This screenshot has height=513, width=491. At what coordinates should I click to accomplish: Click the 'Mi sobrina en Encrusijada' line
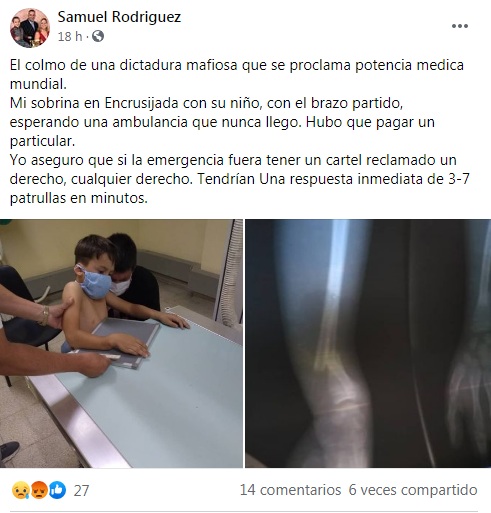coord(206,103)
